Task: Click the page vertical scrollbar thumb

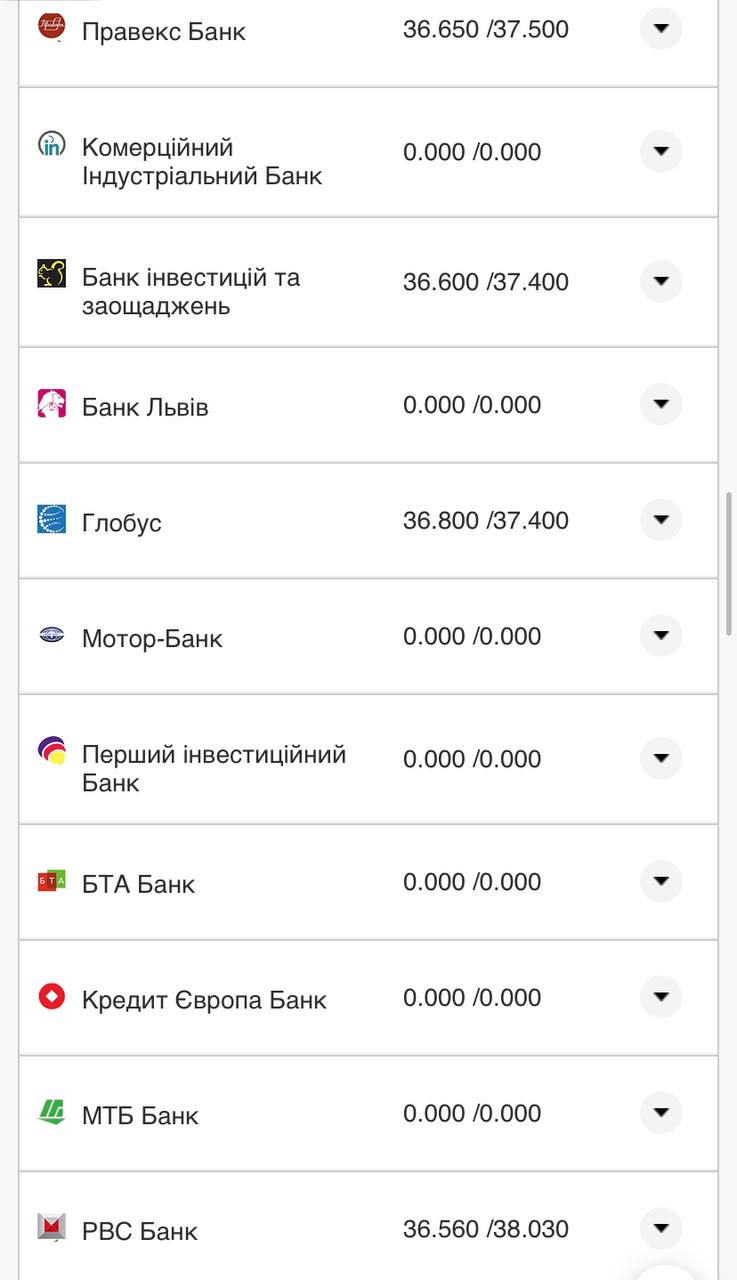Action: click(x=730, y=563)
